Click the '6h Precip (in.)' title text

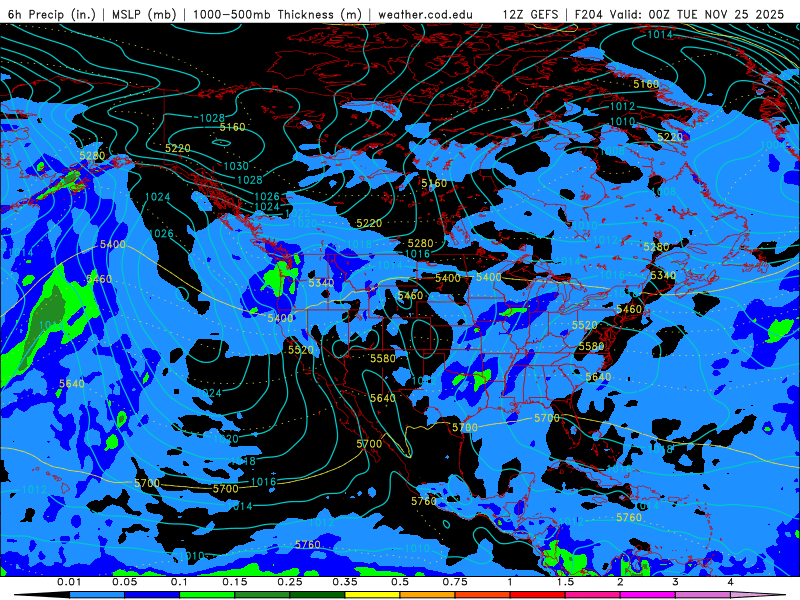pyautogui.click(x=52, y=14)
